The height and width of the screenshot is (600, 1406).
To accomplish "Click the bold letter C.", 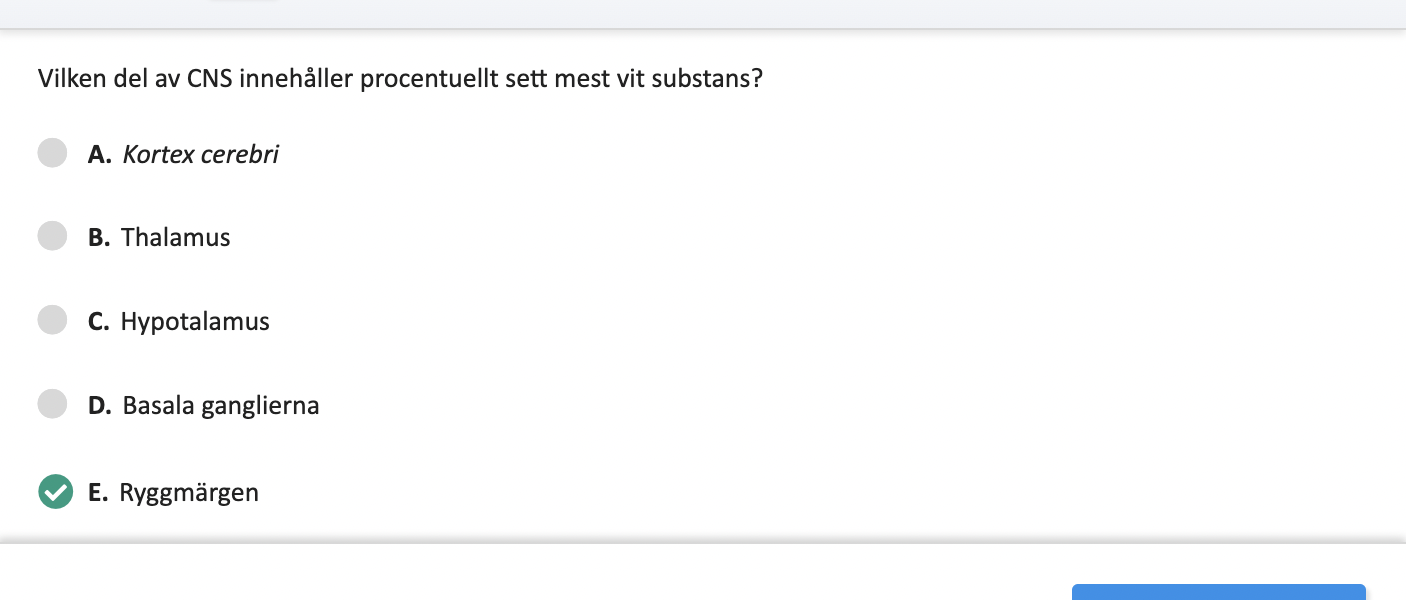I will (98, 322).
